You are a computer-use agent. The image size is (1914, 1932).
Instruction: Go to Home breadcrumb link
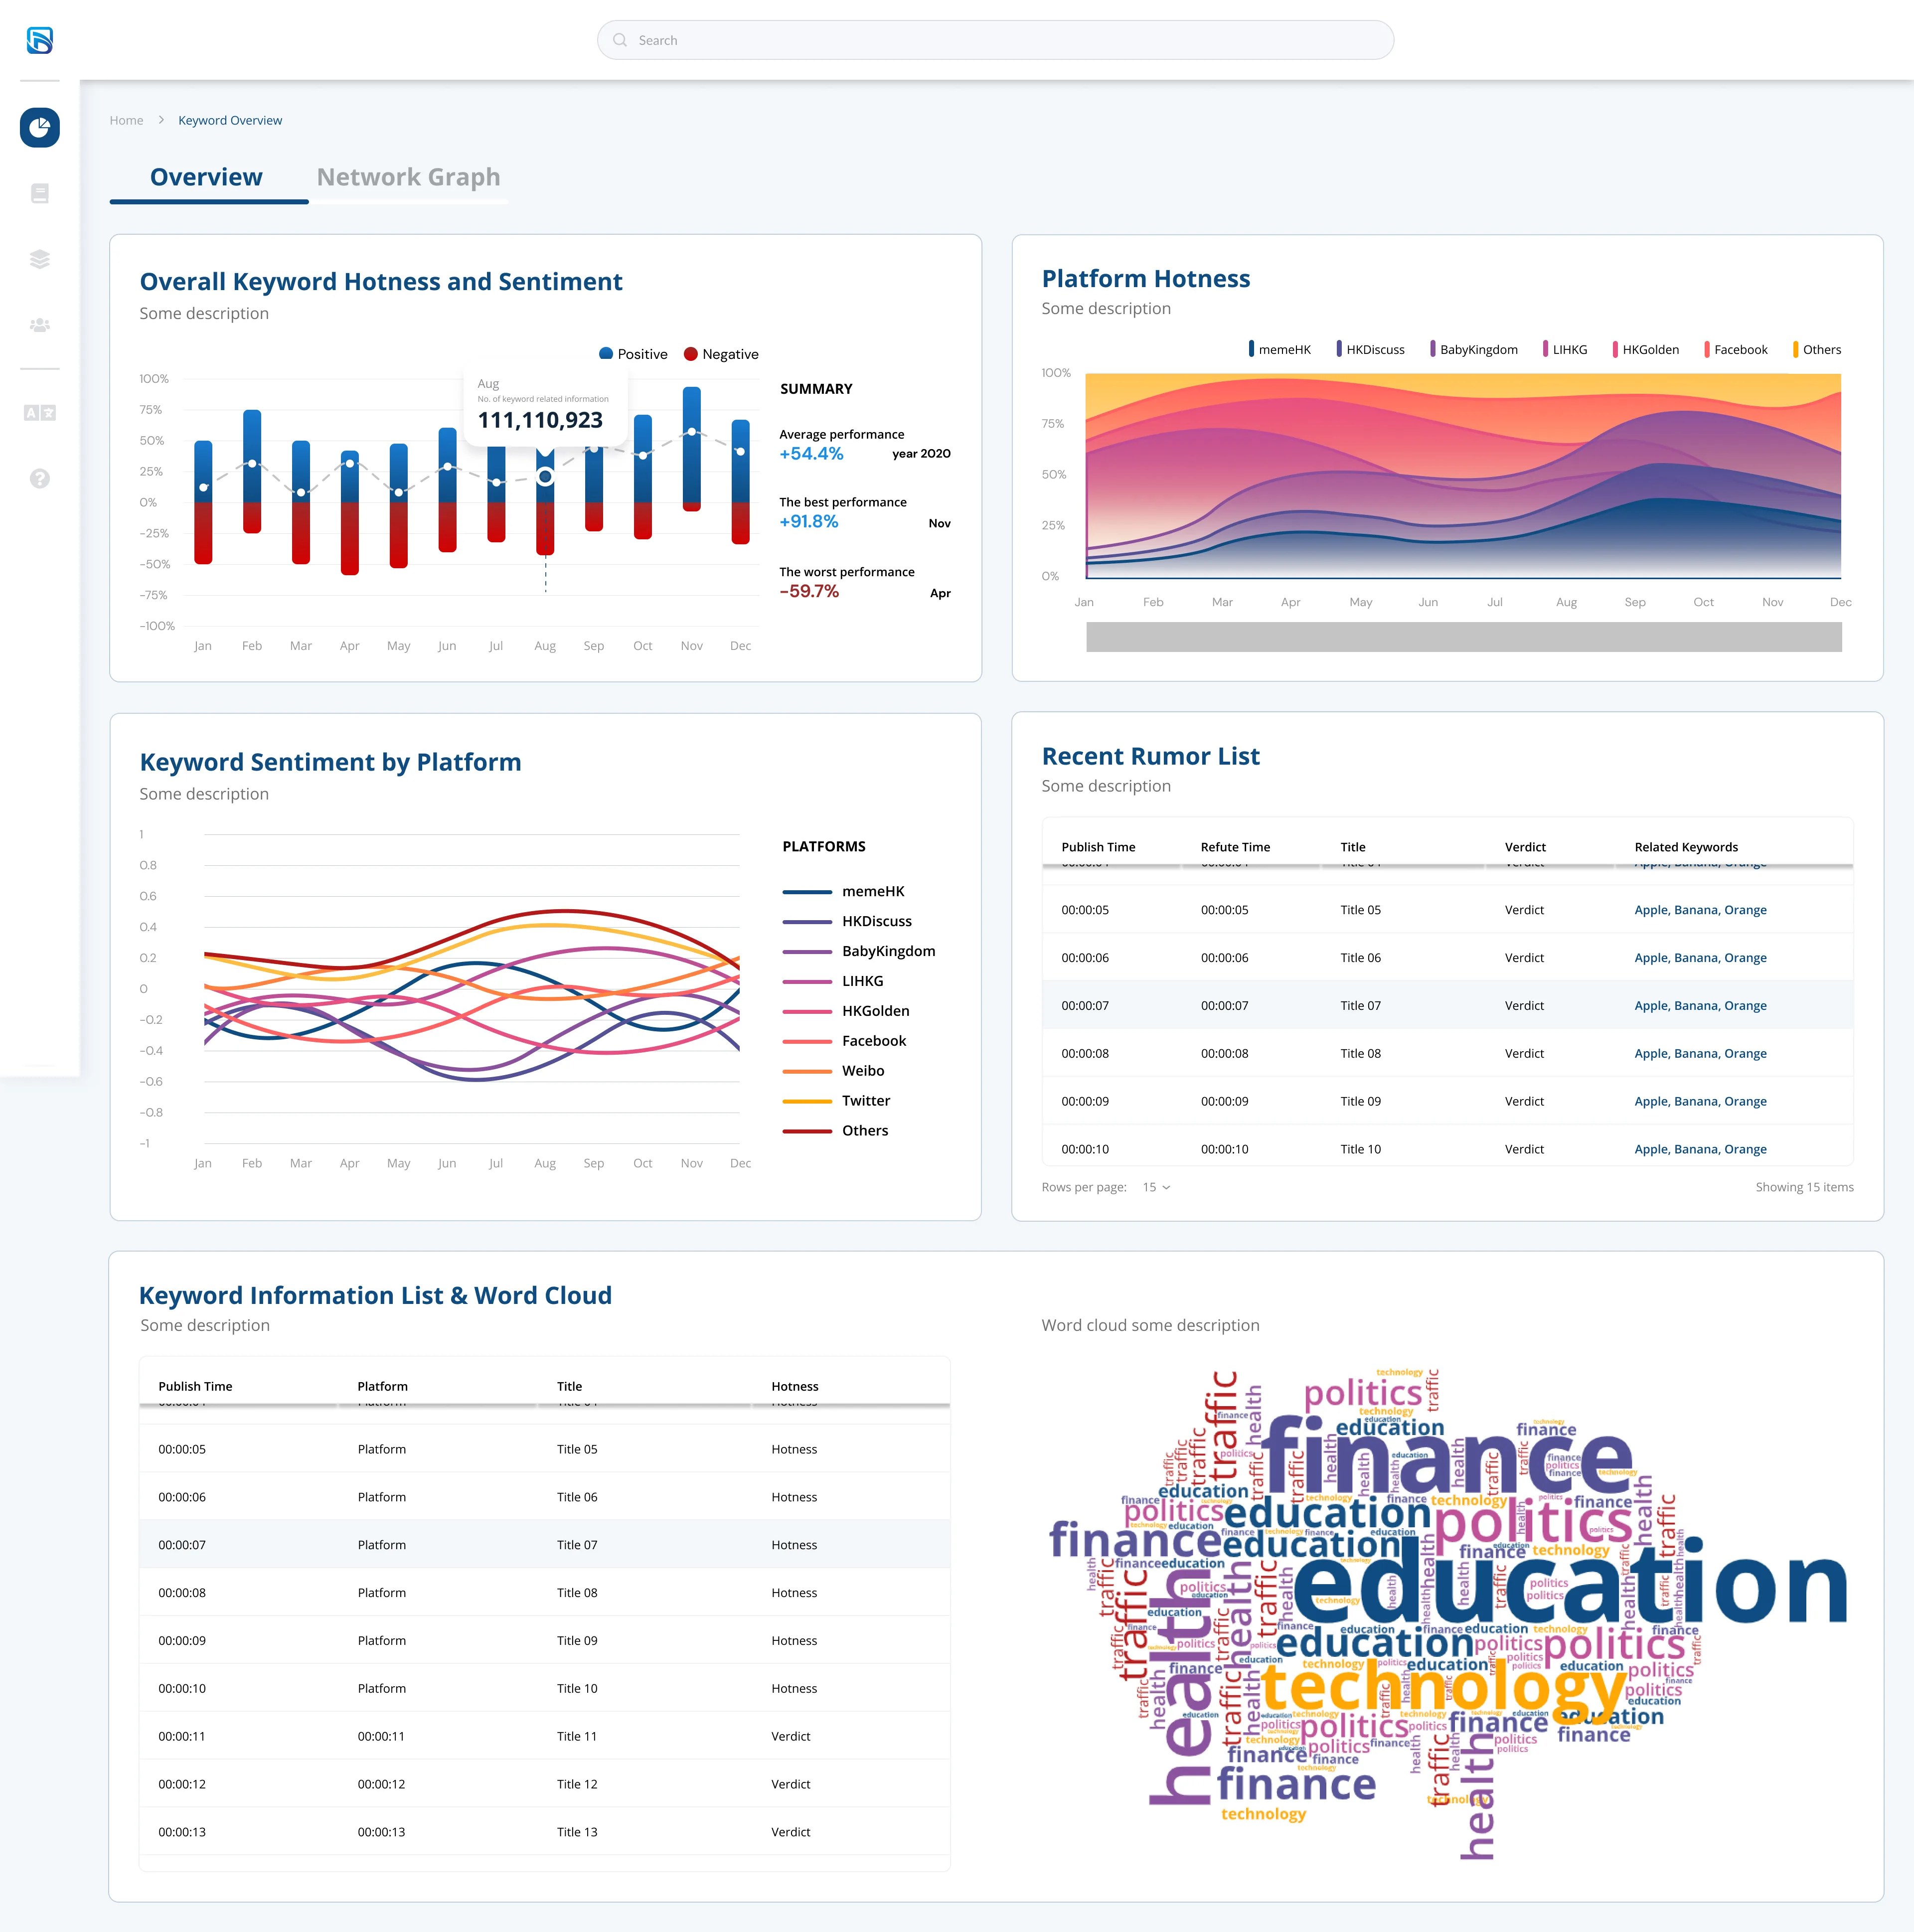[x=126, y=120]
